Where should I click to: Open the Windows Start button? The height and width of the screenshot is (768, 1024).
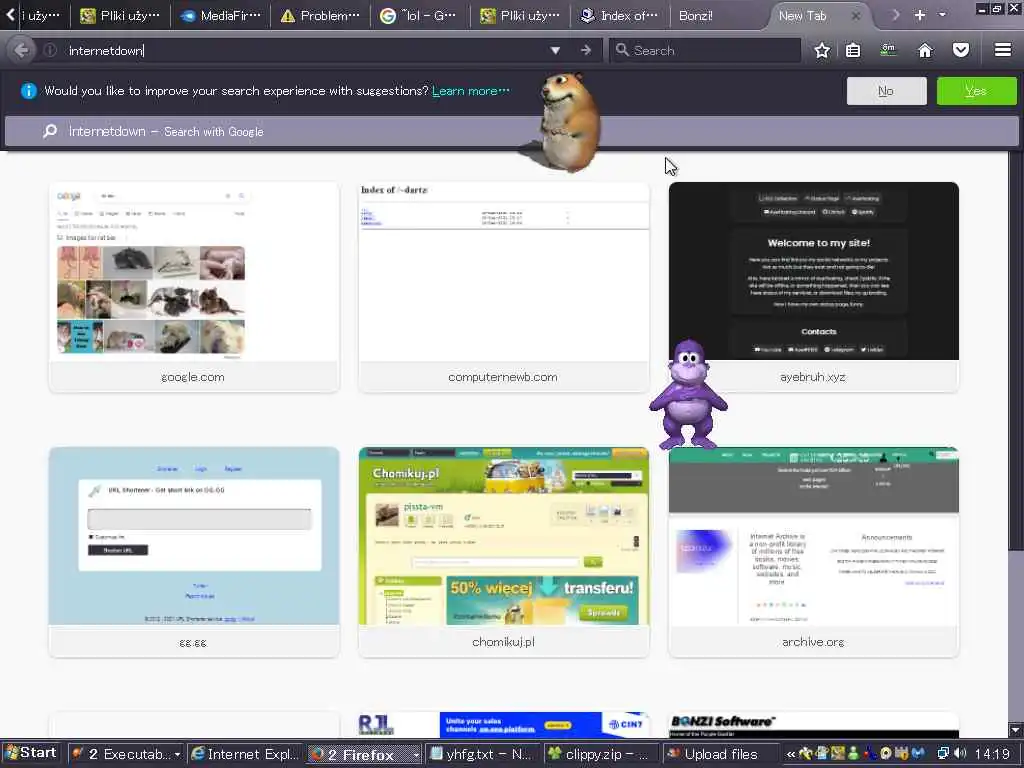(31, 753)
